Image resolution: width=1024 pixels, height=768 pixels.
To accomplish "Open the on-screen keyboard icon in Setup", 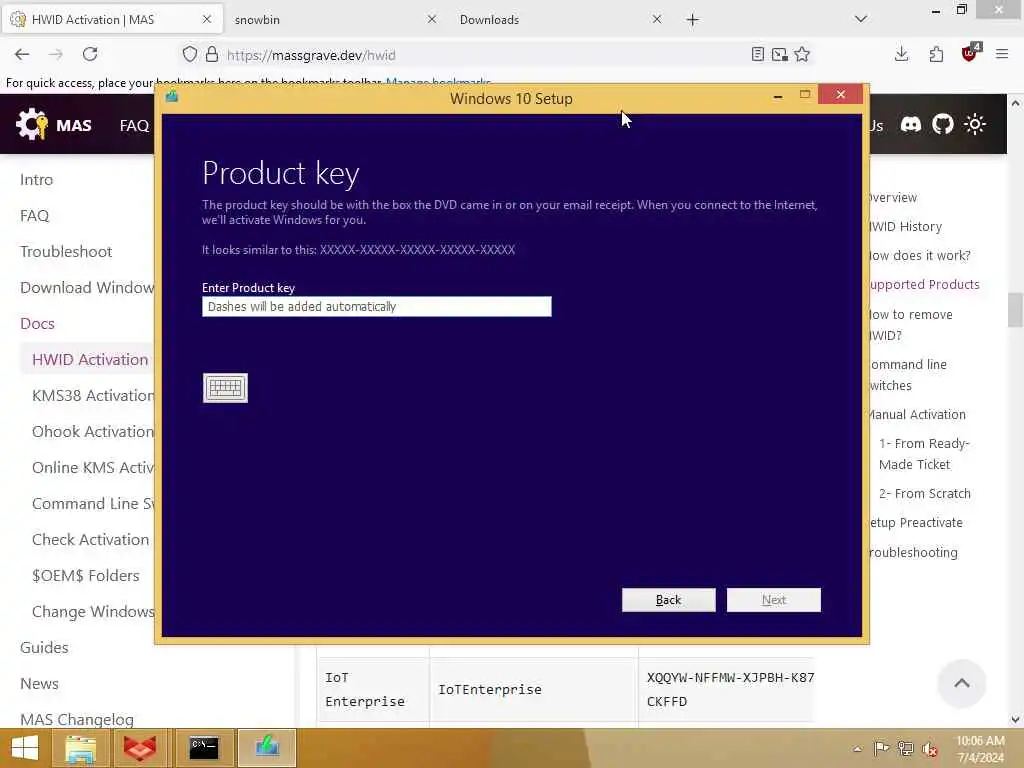I will point(225,388).
